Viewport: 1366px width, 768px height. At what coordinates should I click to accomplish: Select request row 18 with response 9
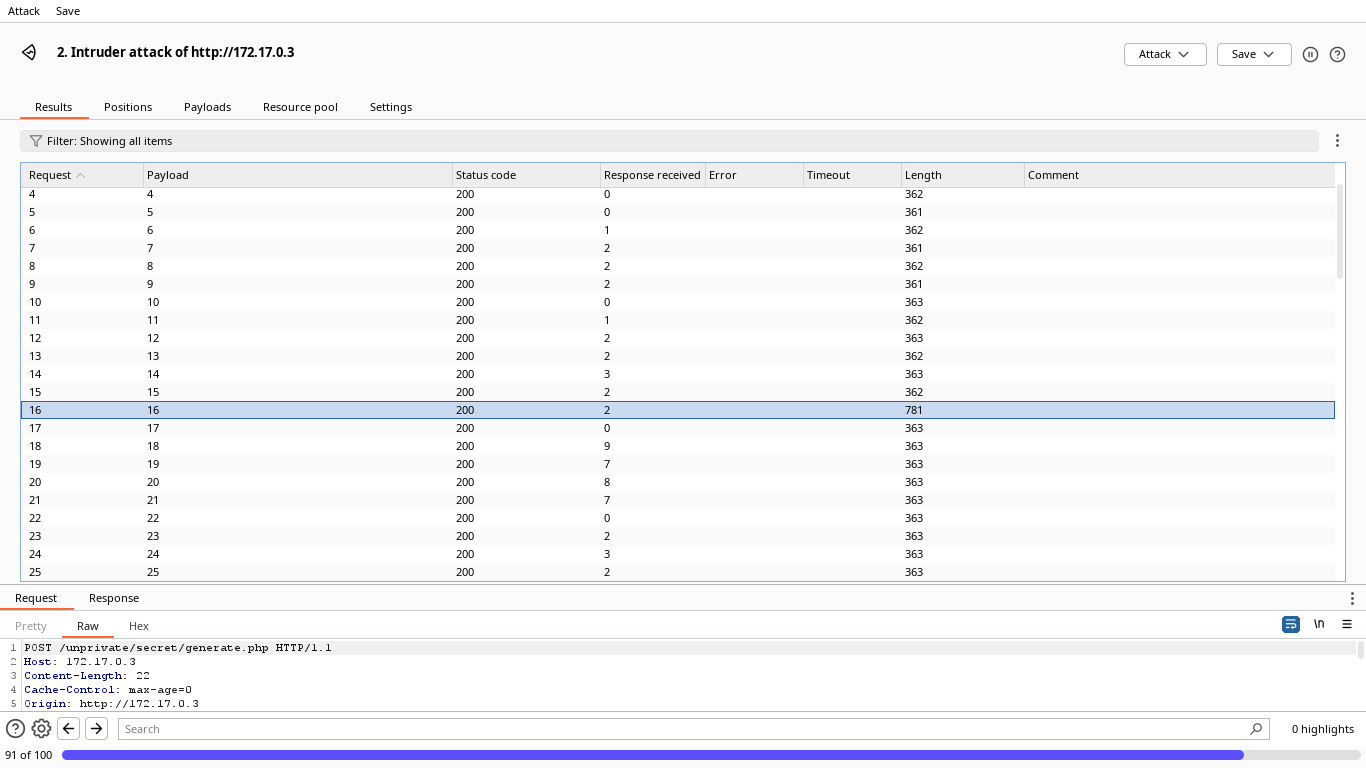678,446
